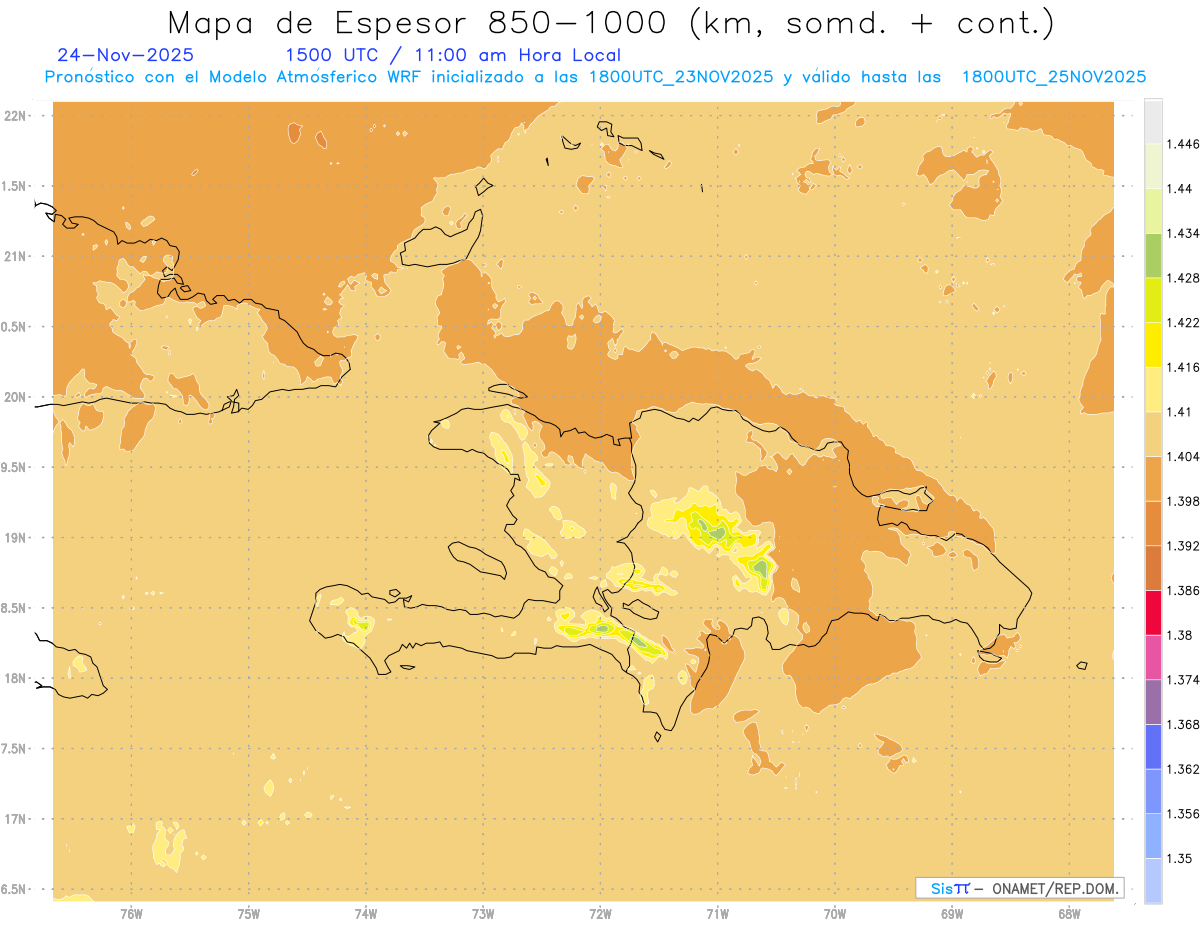Click the time '1500 UTC / 11:00 am Hora Local'
The width and height of the screenshot is (1200, 927).
[x=453, y=56]
